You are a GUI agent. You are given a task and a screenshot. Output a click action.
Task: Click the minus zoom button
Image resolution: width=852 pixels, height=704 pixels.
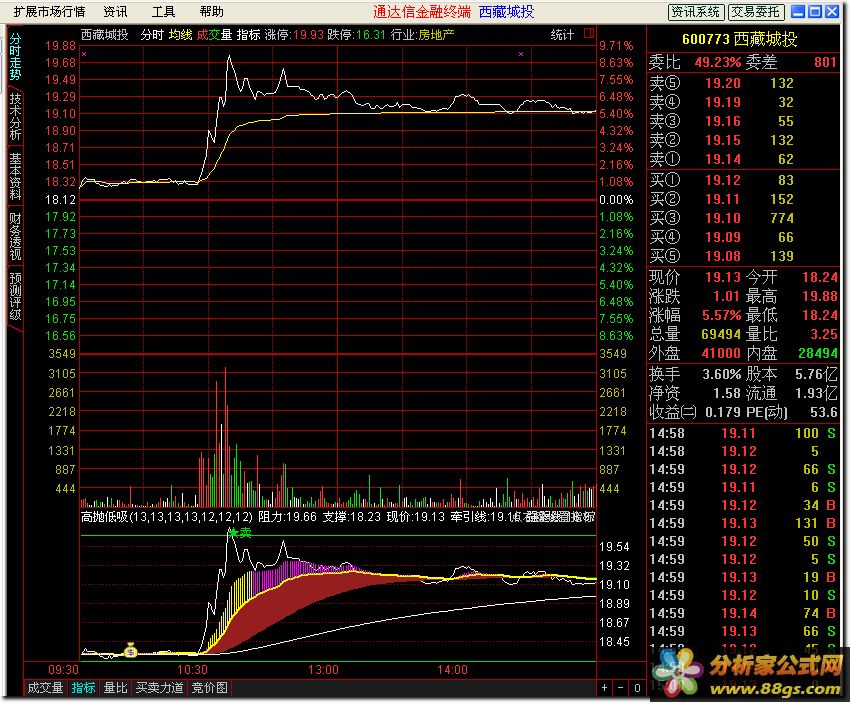pyautogui.click(x=621, y=688)
